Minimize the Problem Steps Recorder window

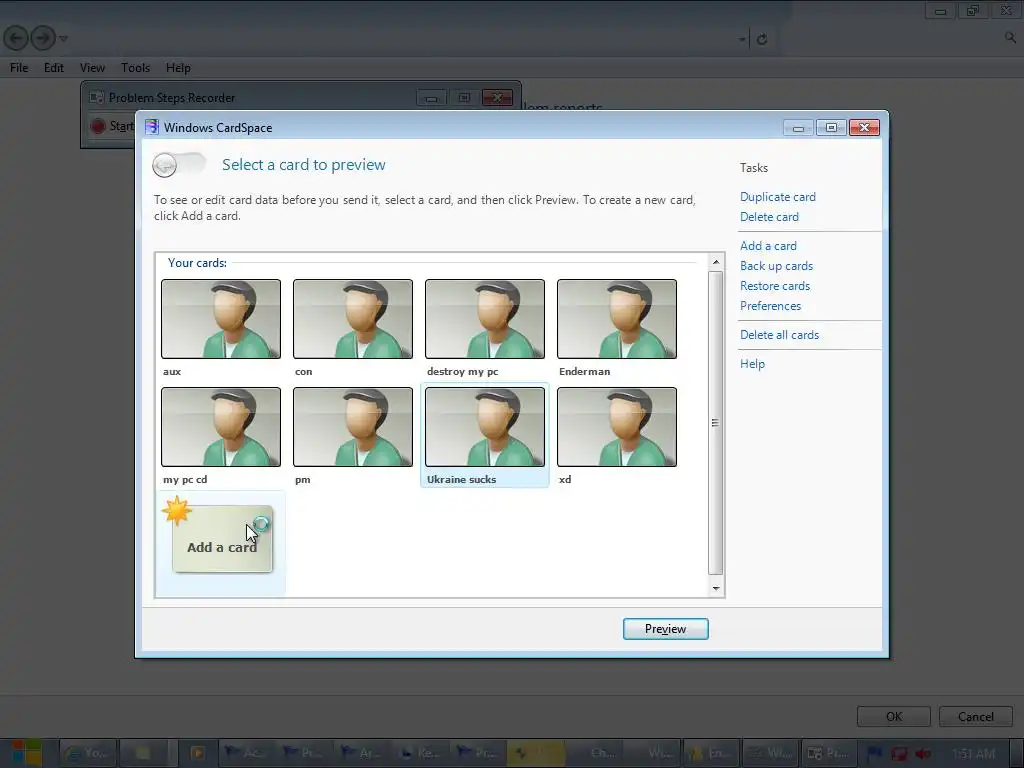(x=431, y=98)
